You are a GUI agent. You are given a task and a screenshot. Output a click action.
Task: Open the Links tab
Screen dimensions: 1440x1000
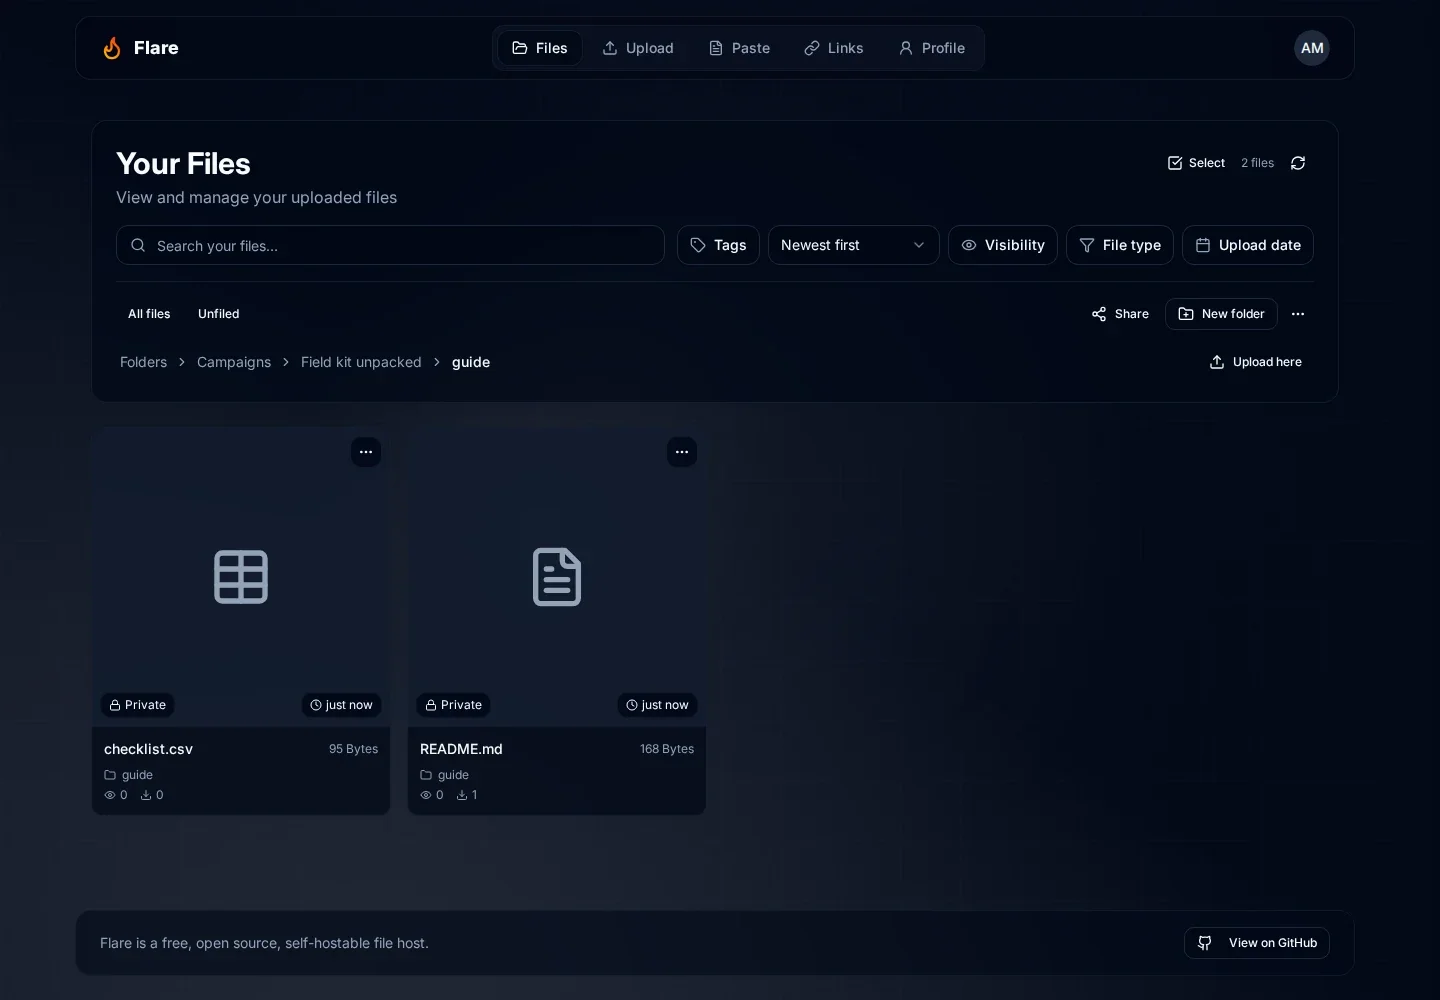click(834, 48)
